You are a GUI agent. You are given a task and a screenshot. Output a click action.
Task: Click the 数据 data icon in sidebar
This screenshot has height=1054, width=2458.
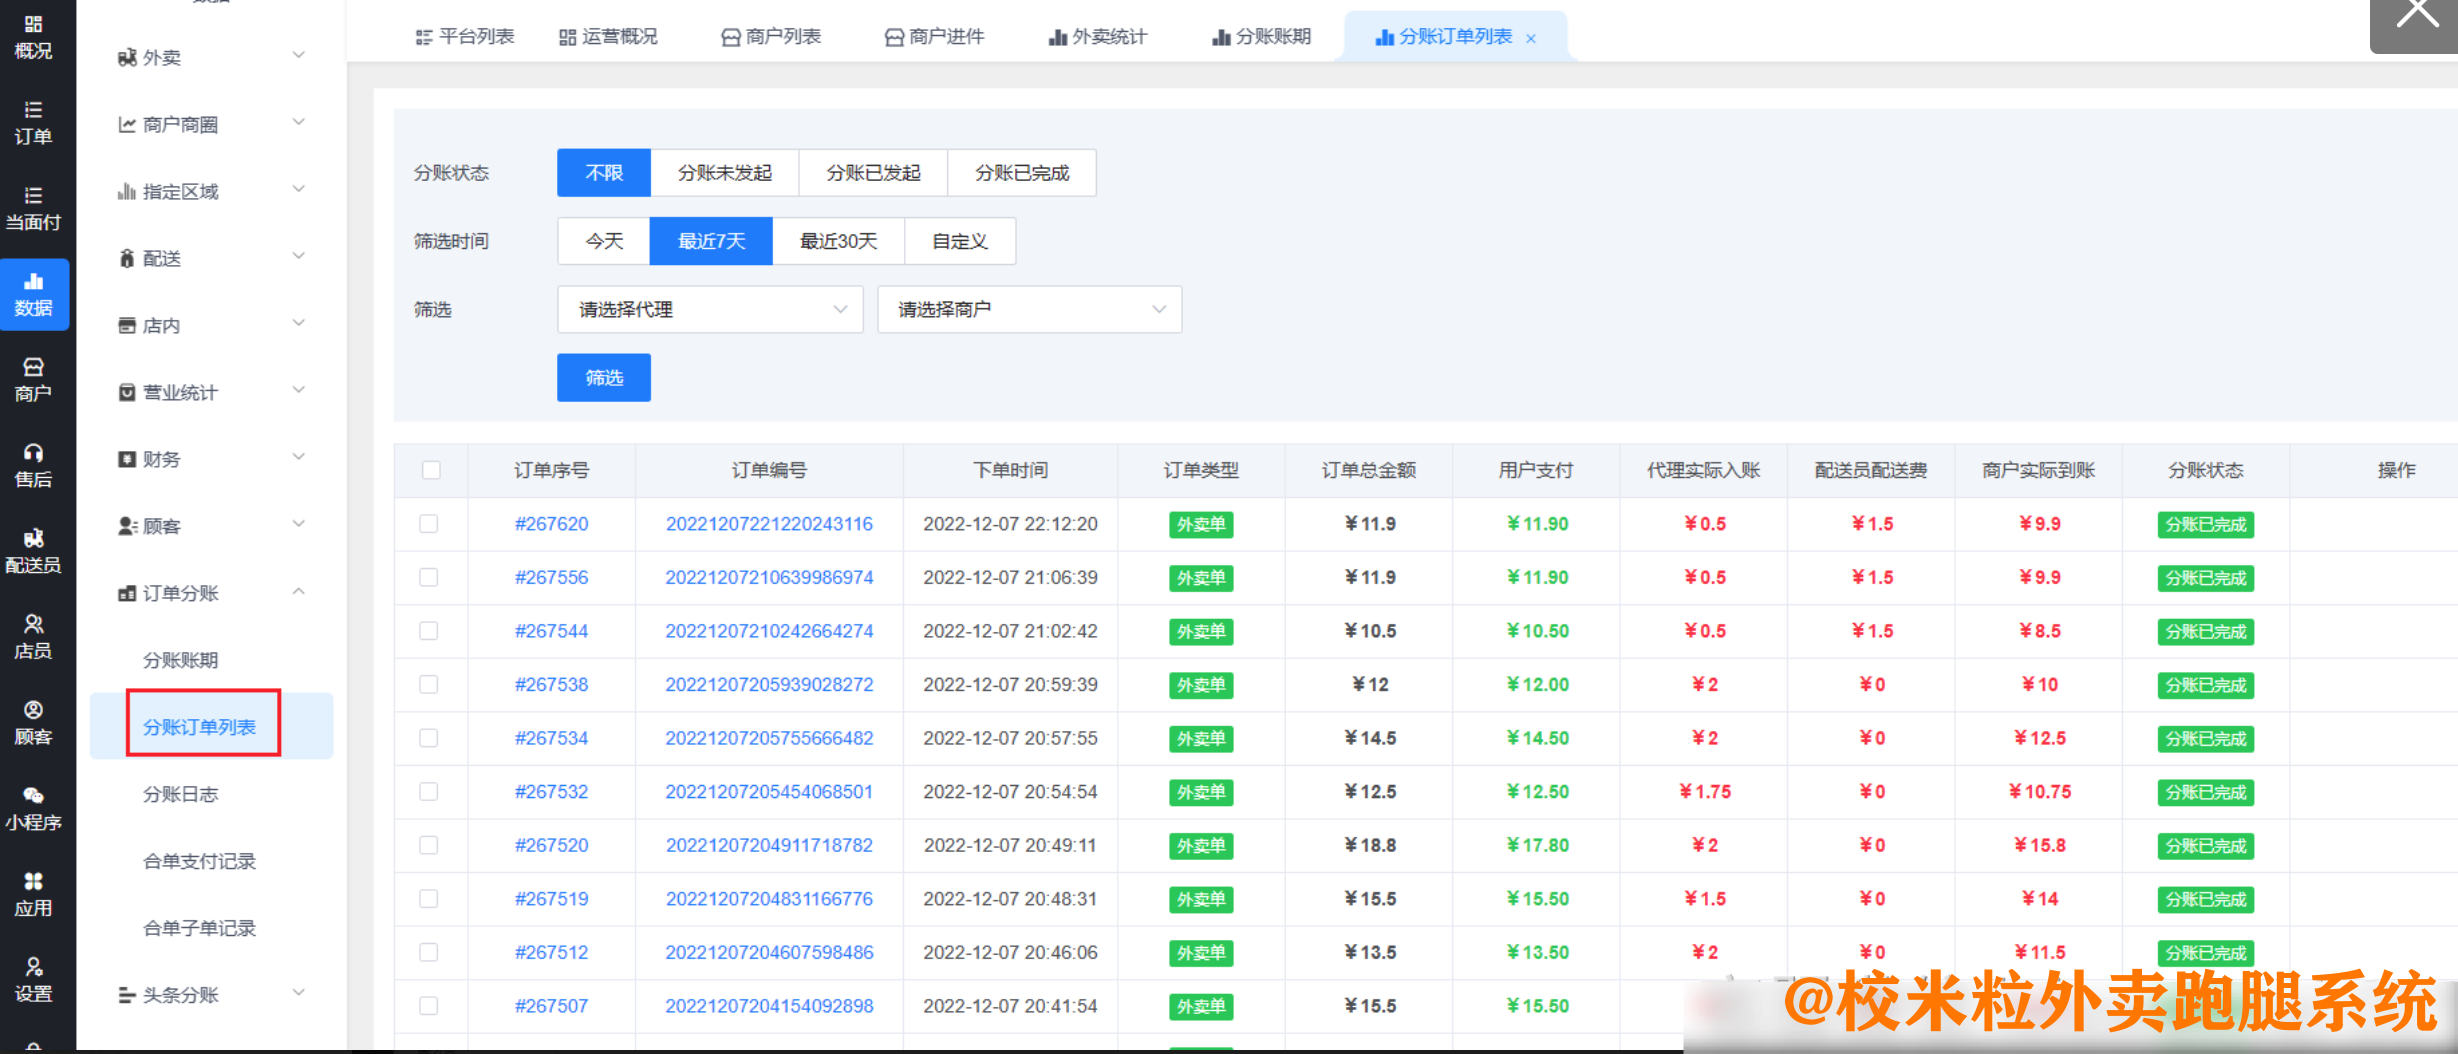point(34,295)
